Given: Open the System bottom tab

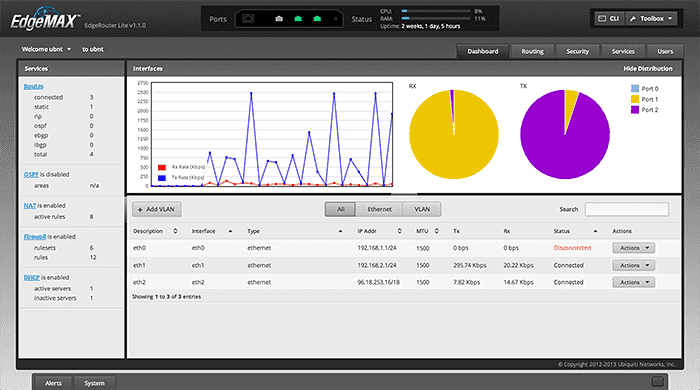Looking at the screenshot, I should 94,383.
